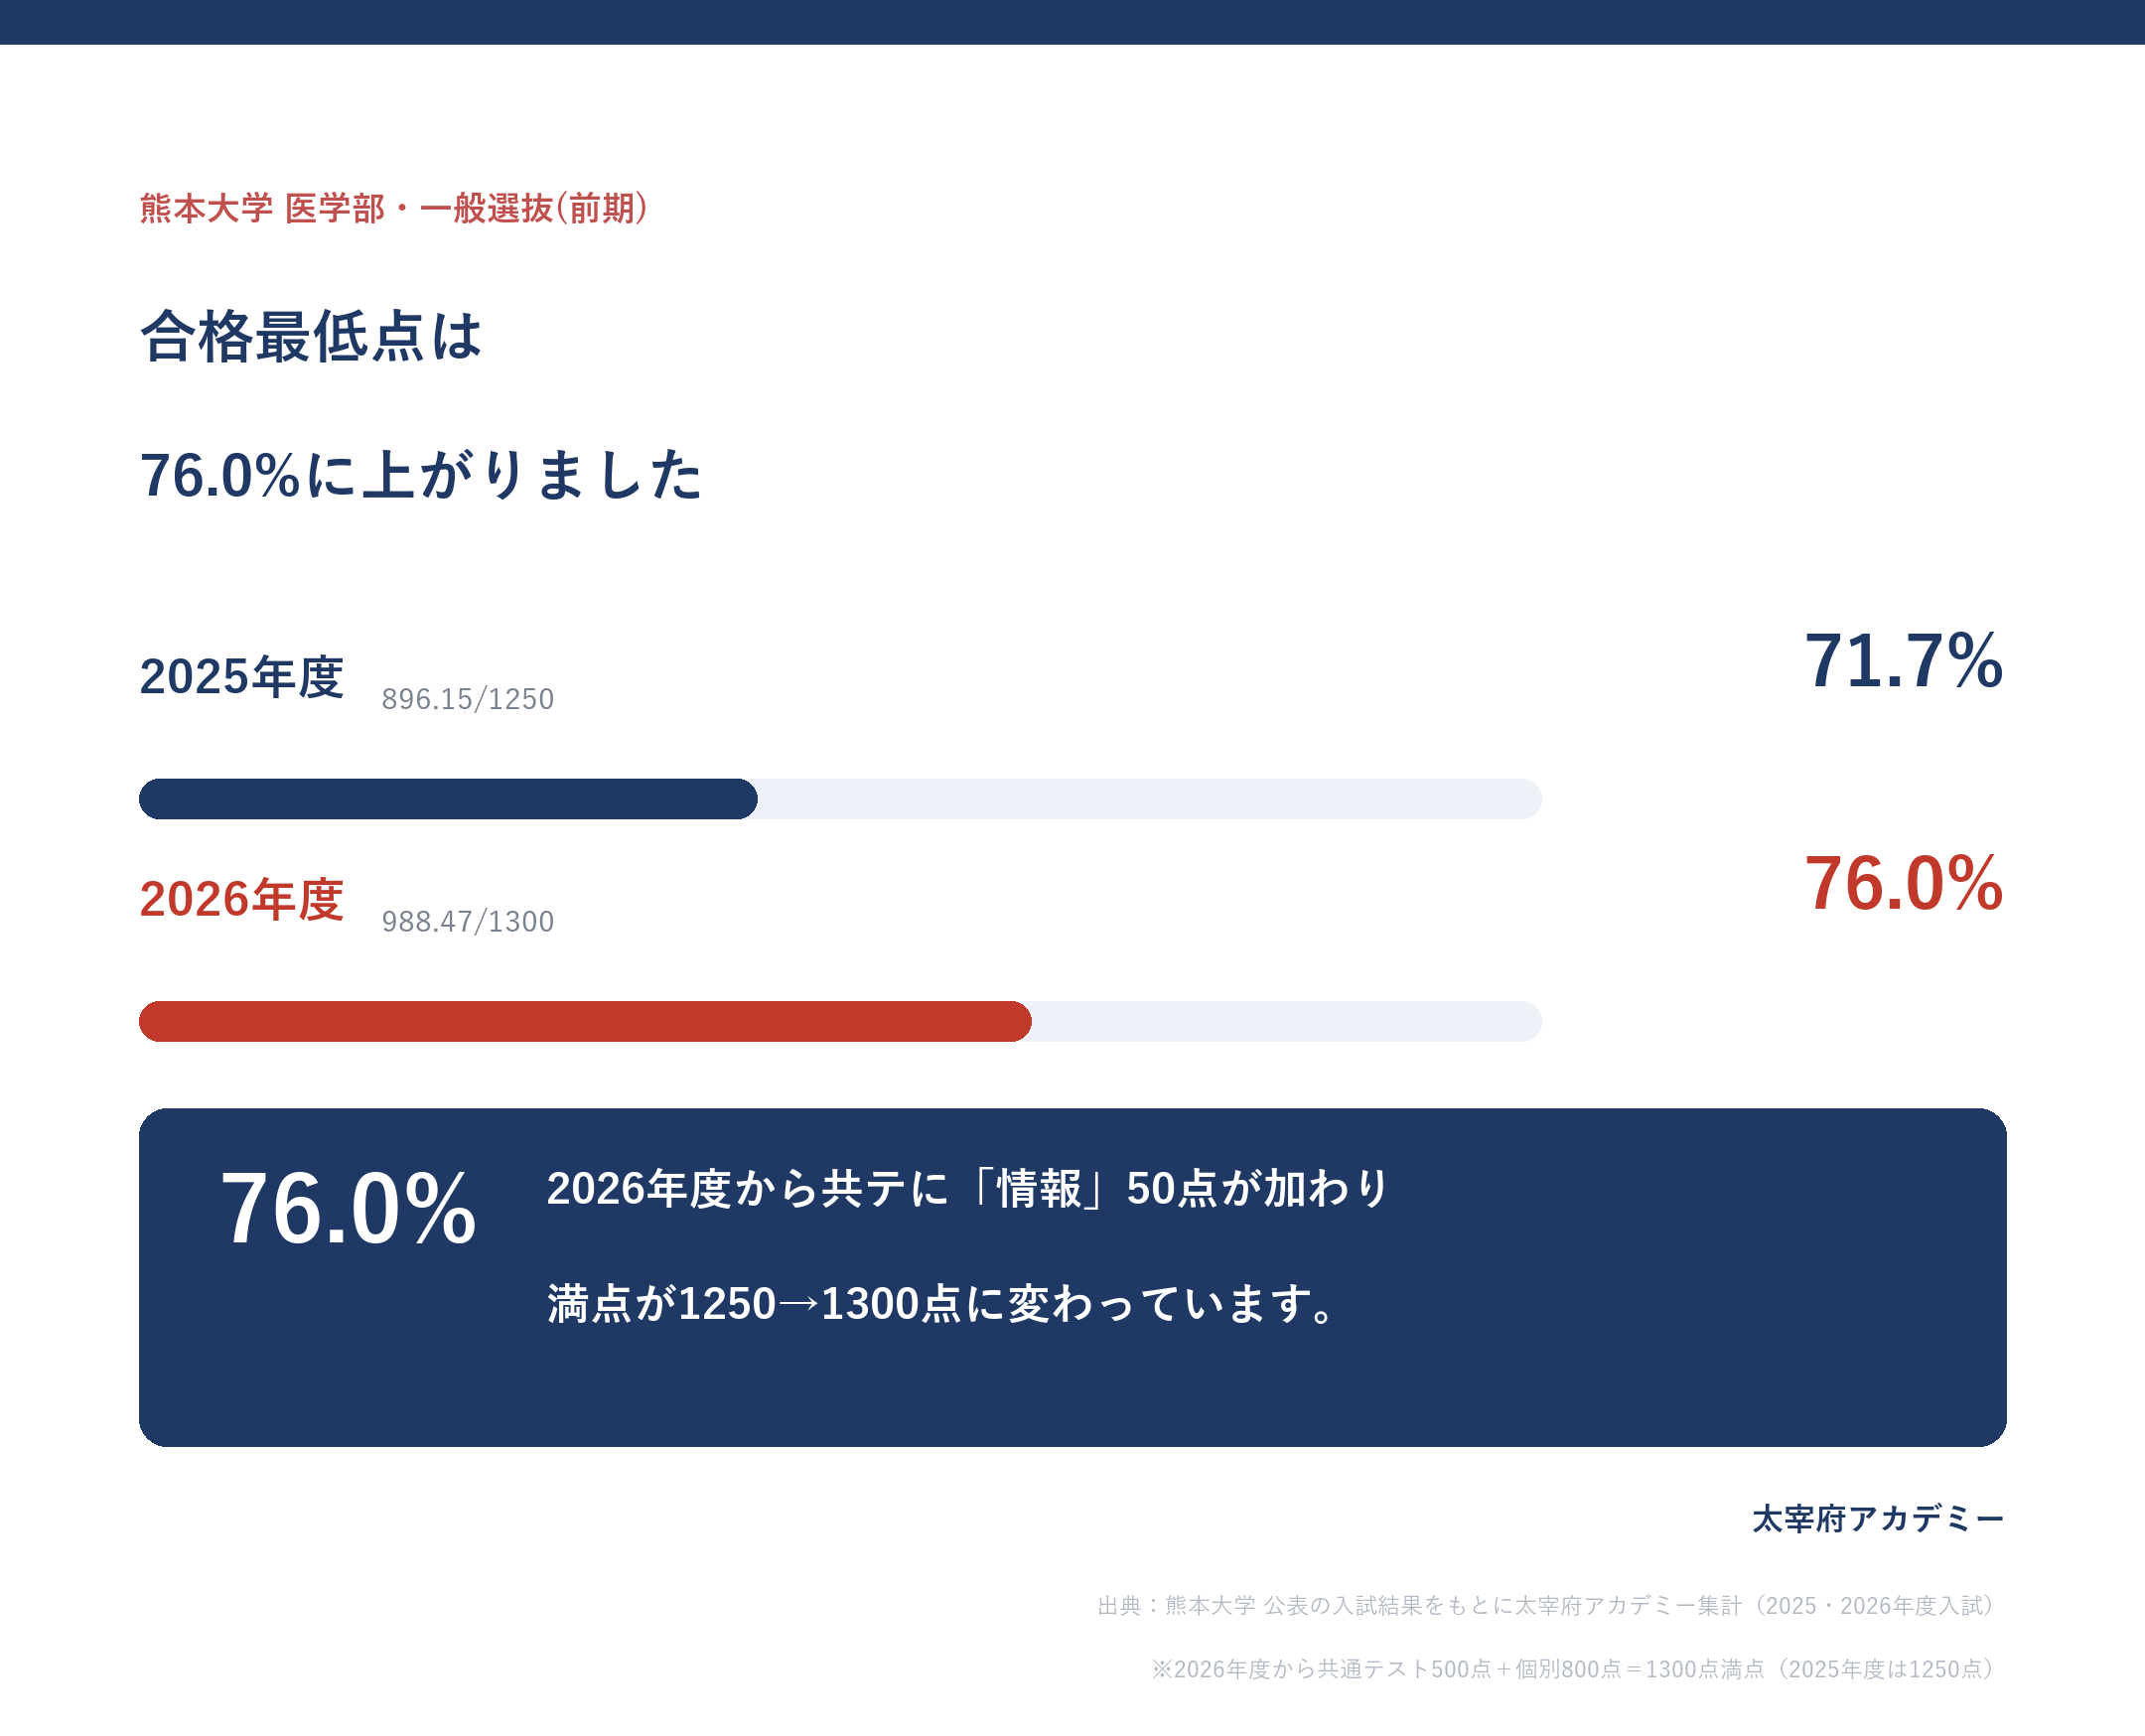The height and width of the screenshot is (1736, 2145).
Task: Select the 2025年度 label
Action: tap(241, 677)
